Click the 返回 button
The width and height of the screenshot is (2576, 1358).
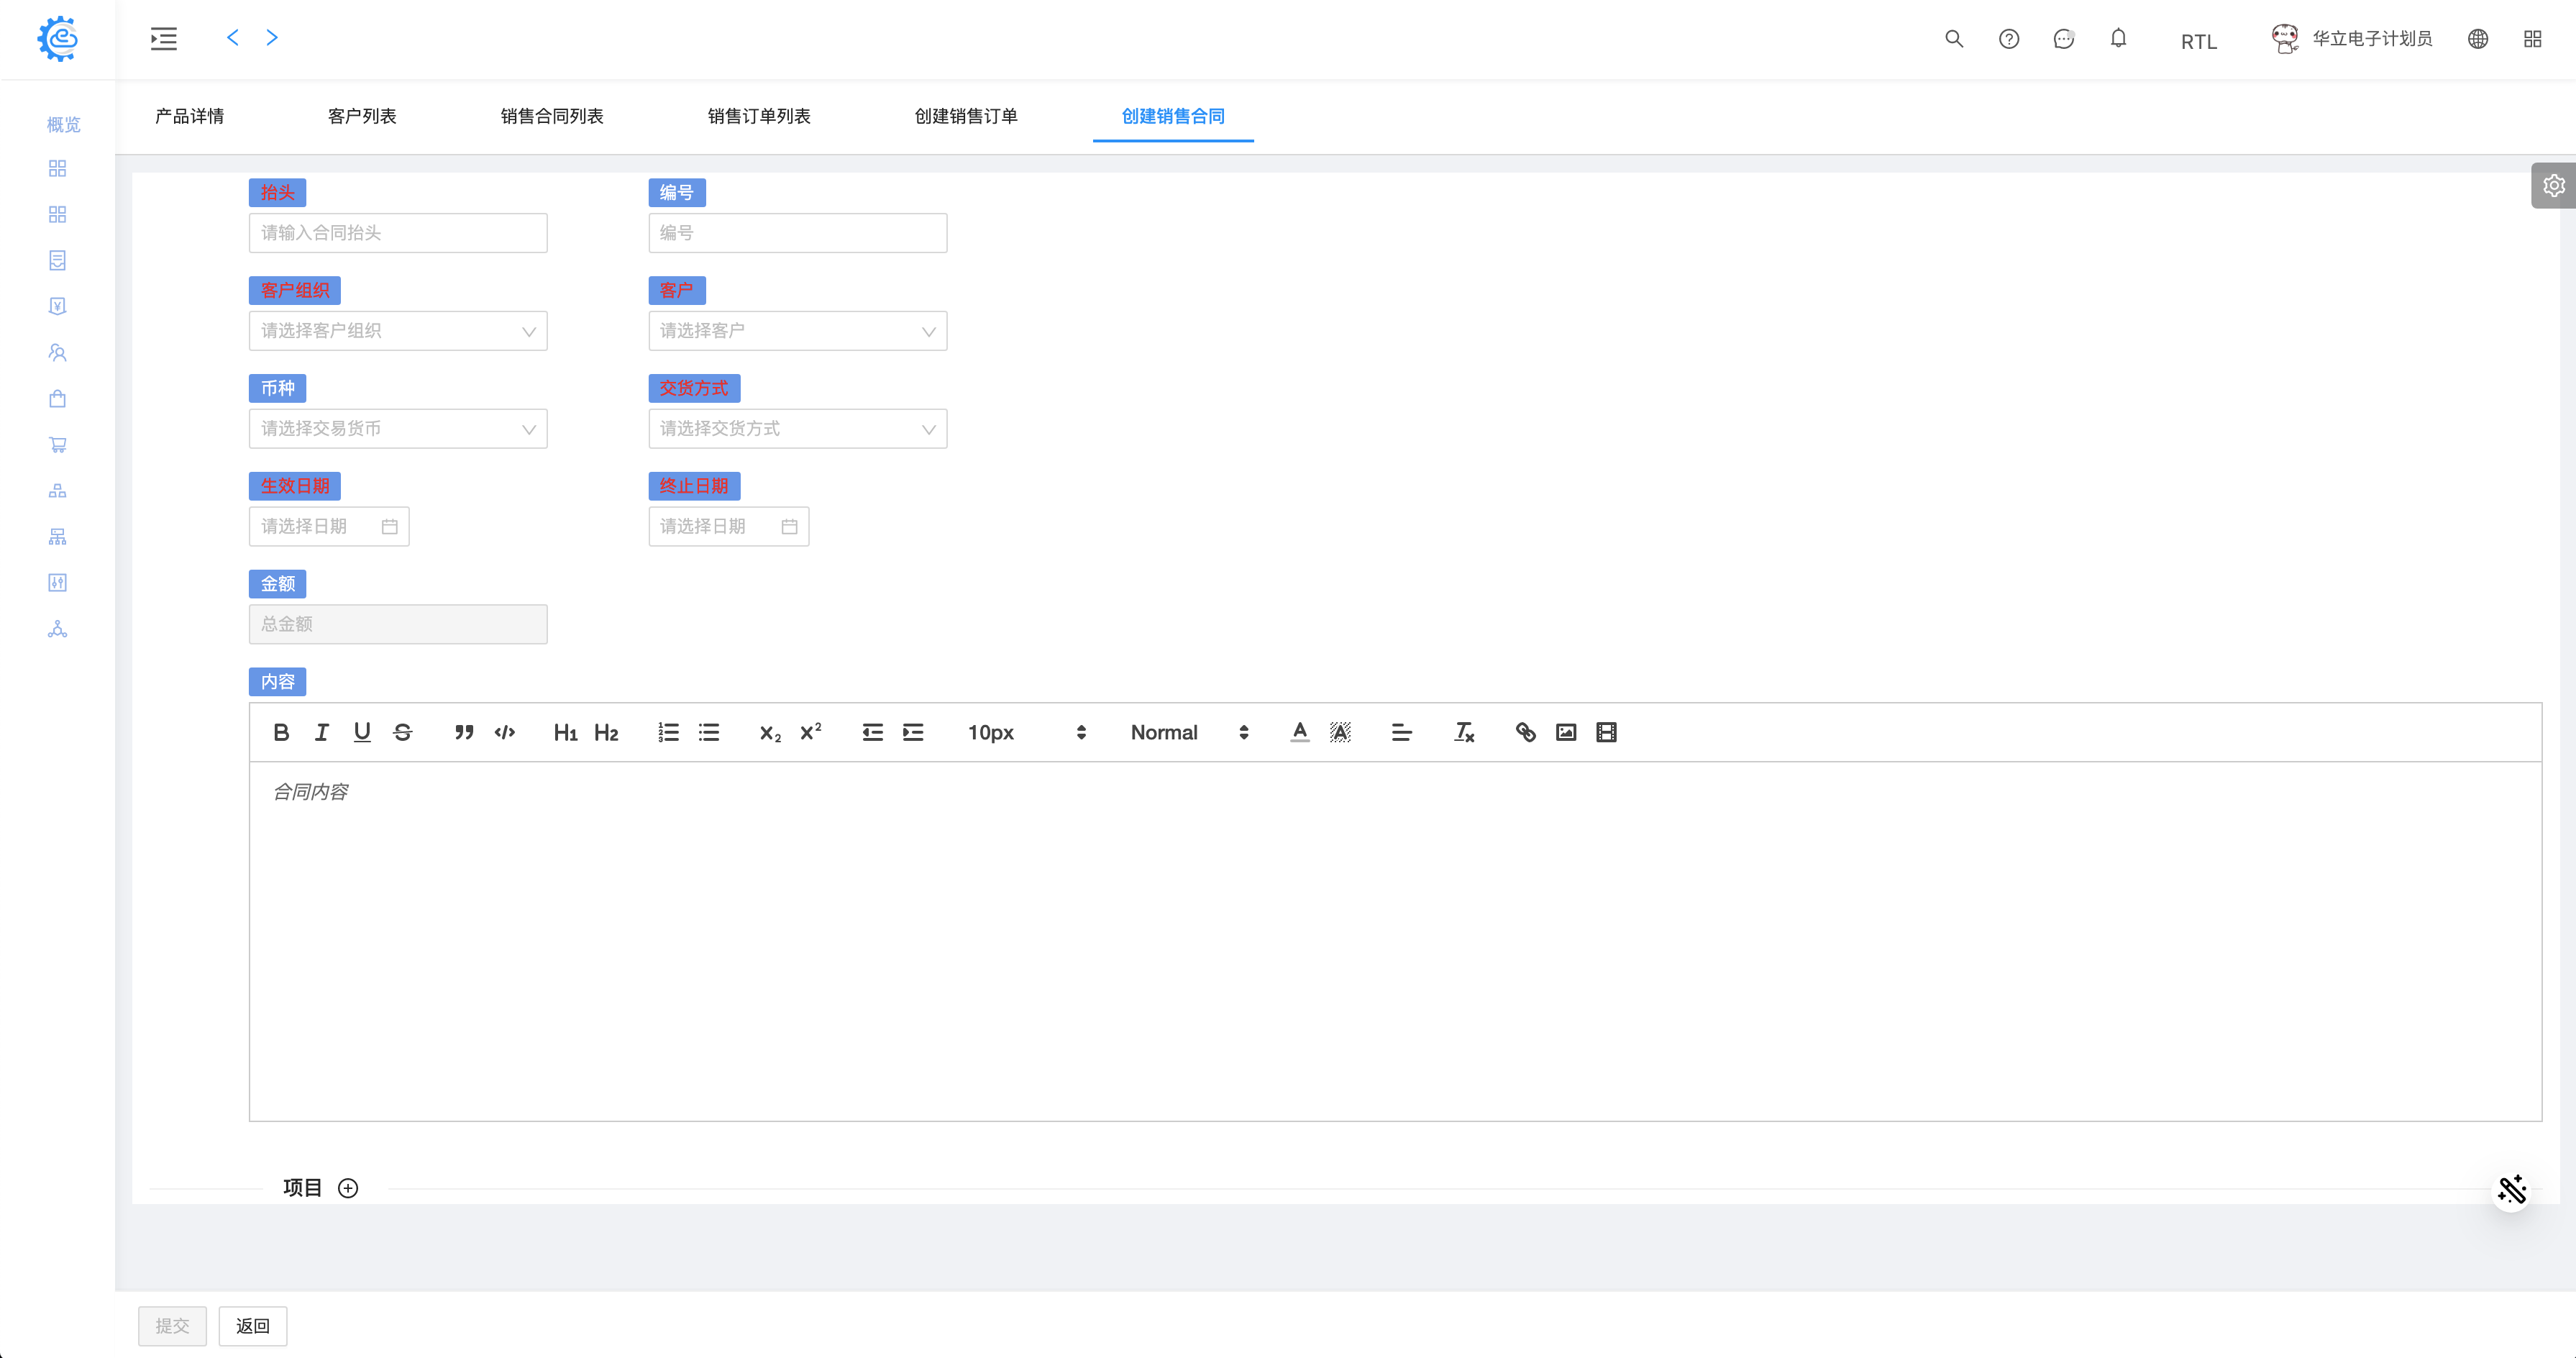(x=252, y=1325)
